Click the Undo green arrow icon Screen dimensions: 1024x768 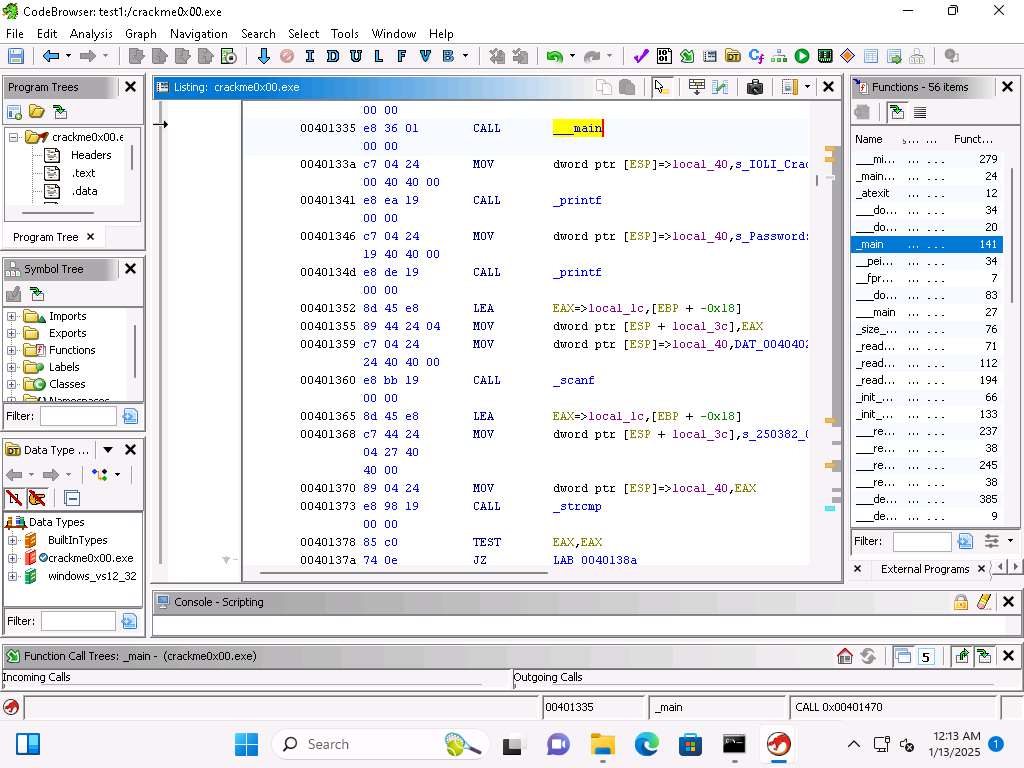(554, 56)
